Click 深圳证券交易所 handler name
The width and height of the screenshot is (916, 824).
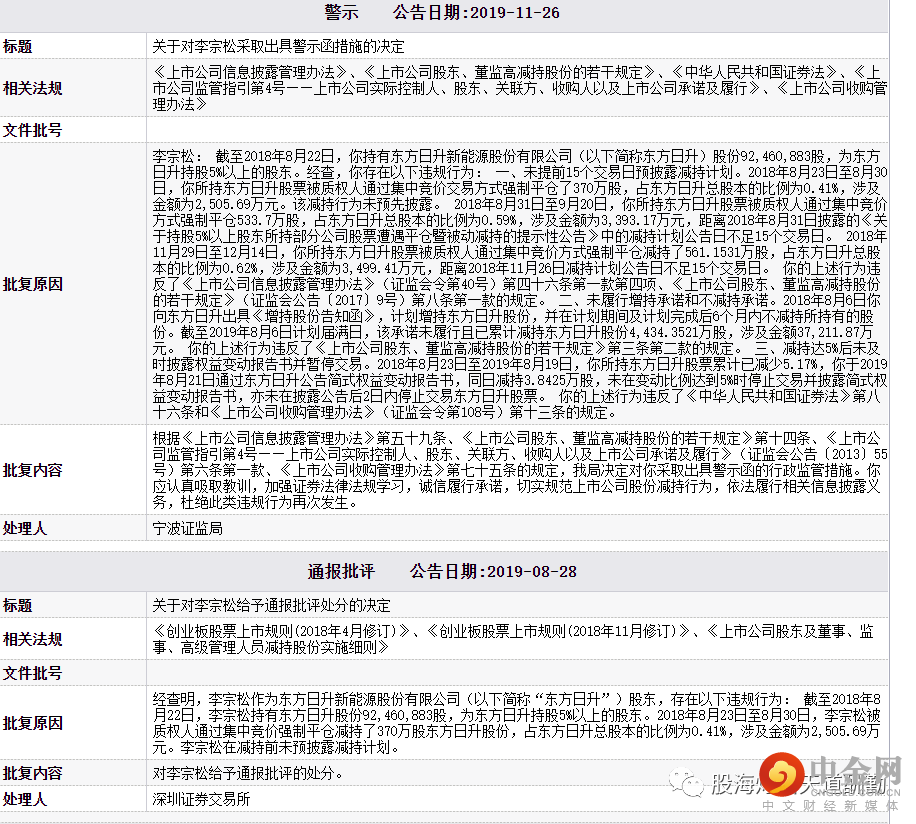coord(201,801)
